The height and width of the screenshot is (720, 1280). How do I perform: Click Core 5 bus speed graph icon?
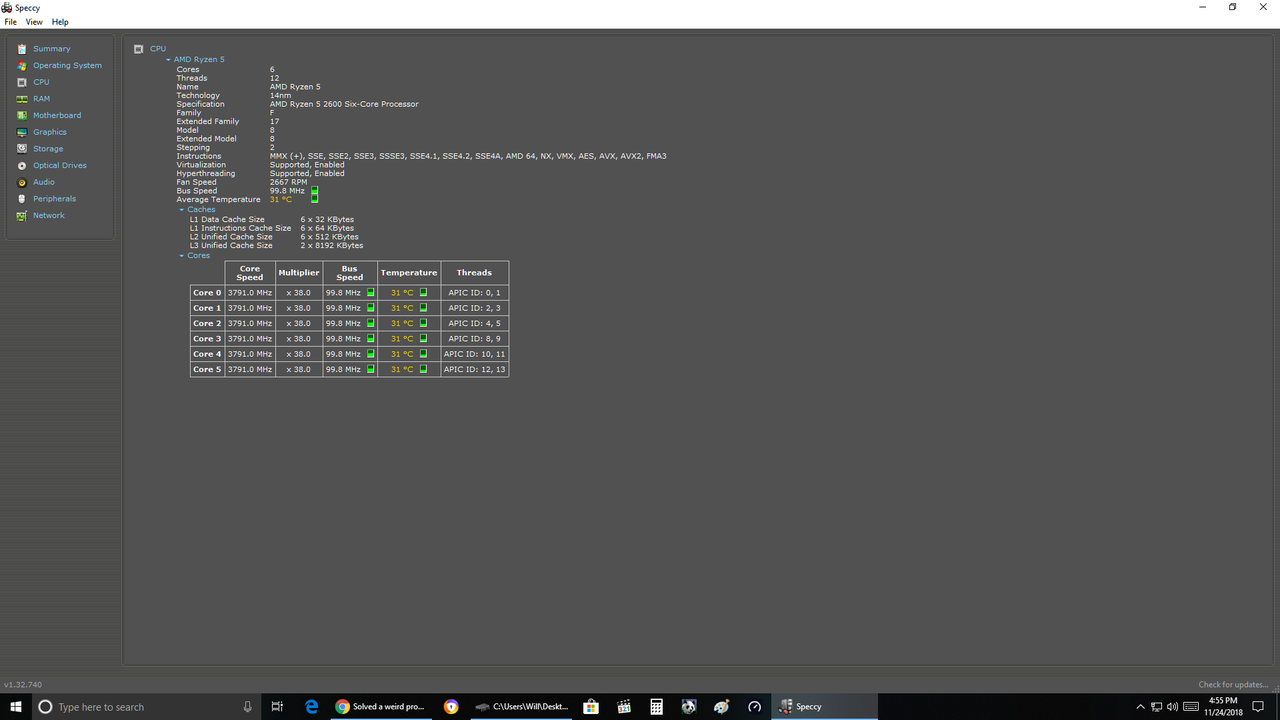point(370,369)
